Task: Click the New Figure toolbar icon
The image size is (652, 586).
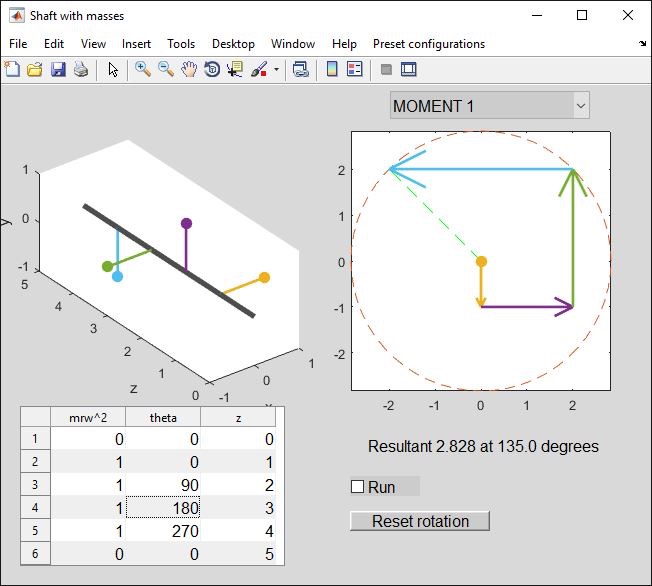Action: pos(12,70)
